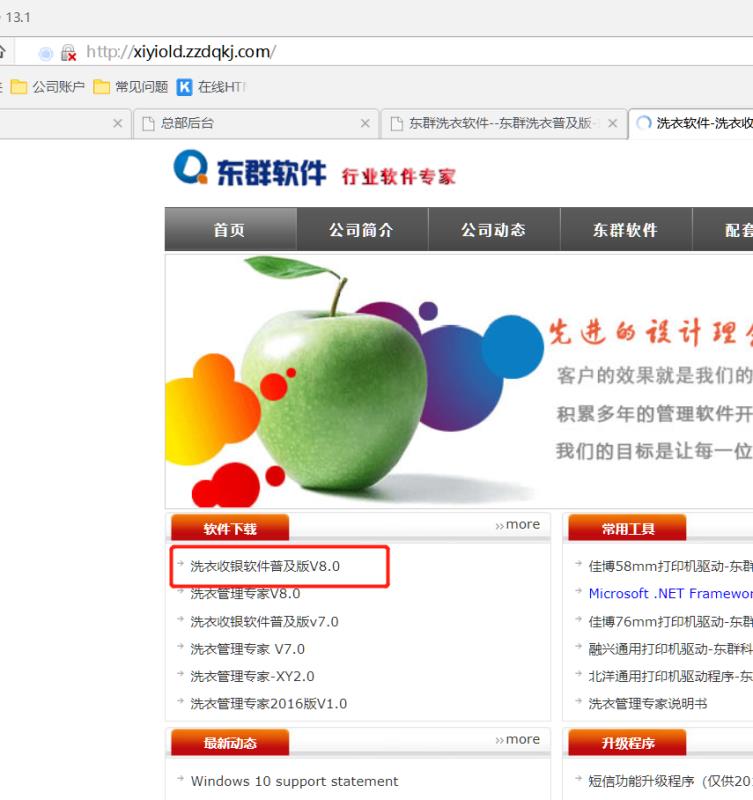Open the 公司简介 navigation menu item

coord(362,230)
